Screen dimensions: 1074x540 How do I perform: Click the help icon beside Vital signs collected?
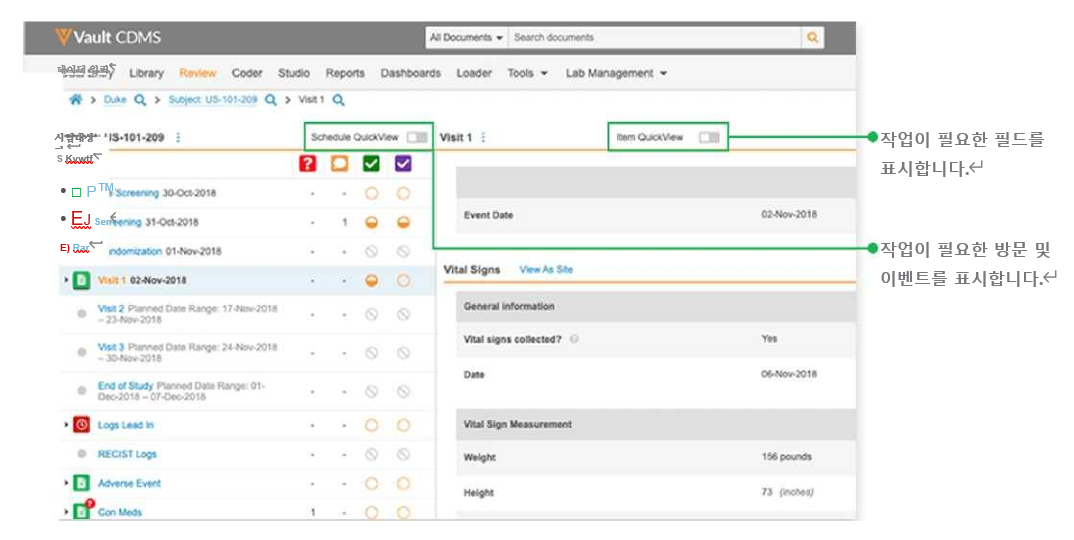click(574, 340)
